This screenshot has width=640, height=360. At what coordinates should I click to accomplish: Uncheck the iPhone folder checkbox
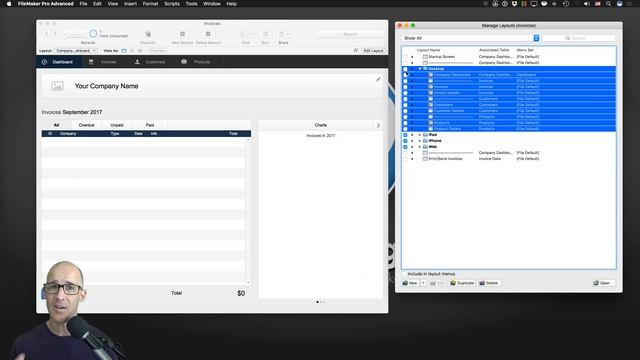405,141
